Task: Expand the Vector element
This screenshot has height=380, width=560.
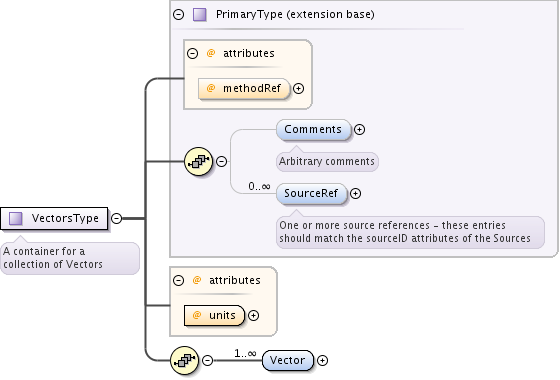Action: [322, 361]
